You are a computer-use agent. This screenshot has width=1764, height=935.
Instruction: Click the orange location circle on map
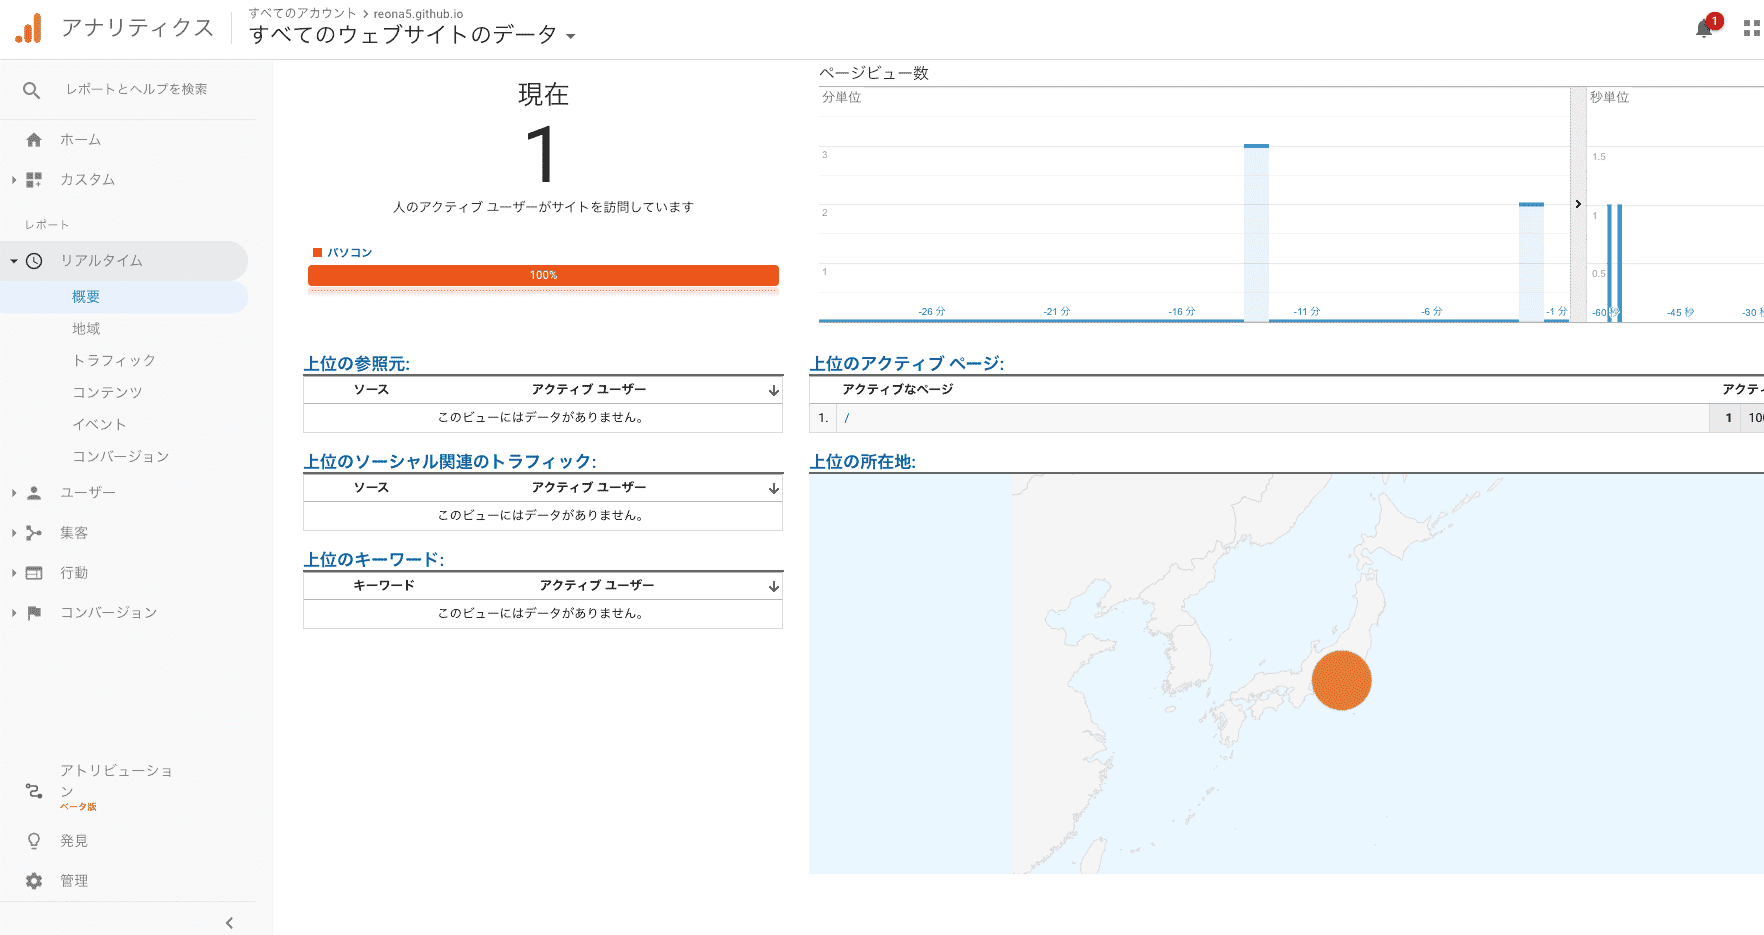pos(1341,680)
